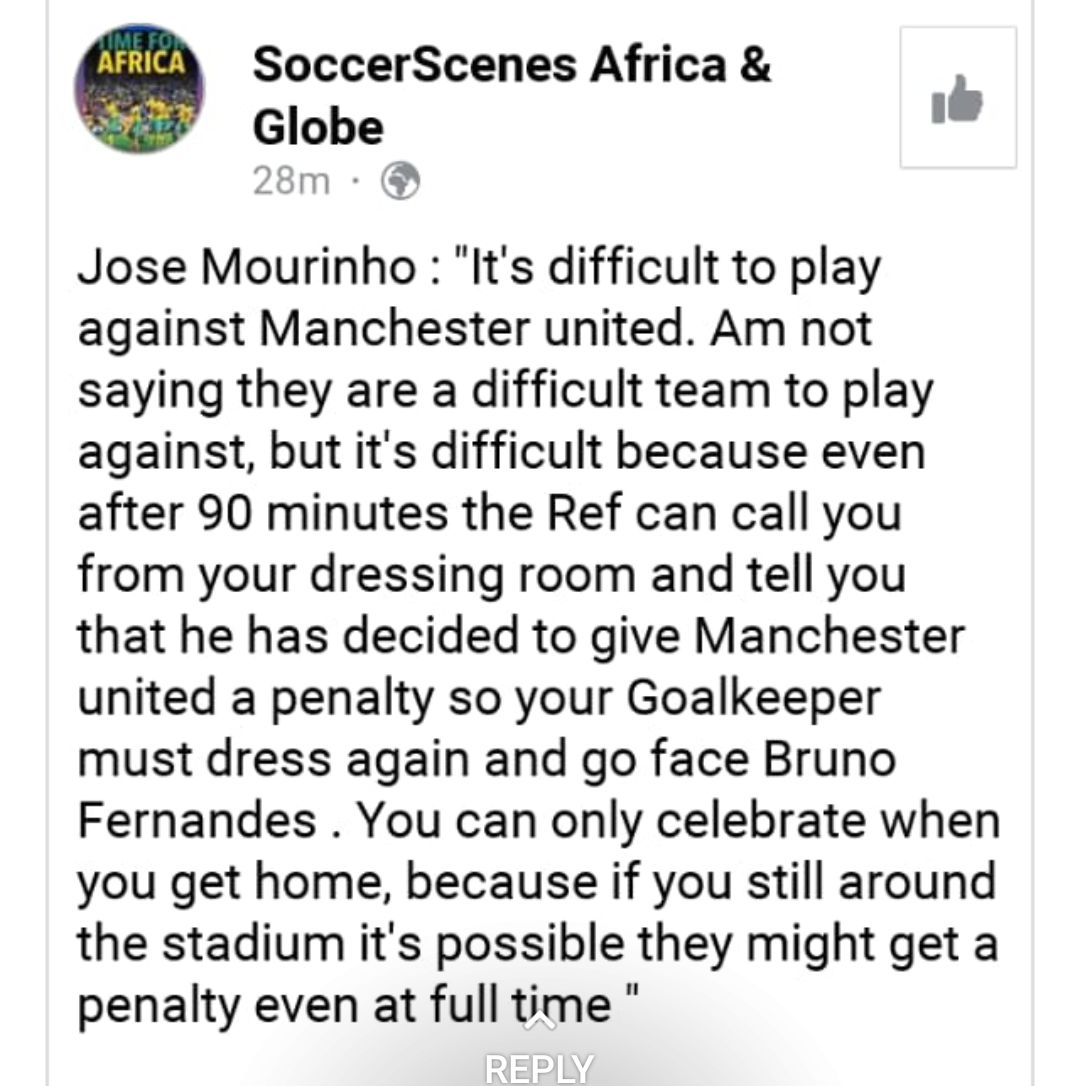Click the name Bruno in the post text
This screenshot has width=1080, height=1086.
(829, 759)
